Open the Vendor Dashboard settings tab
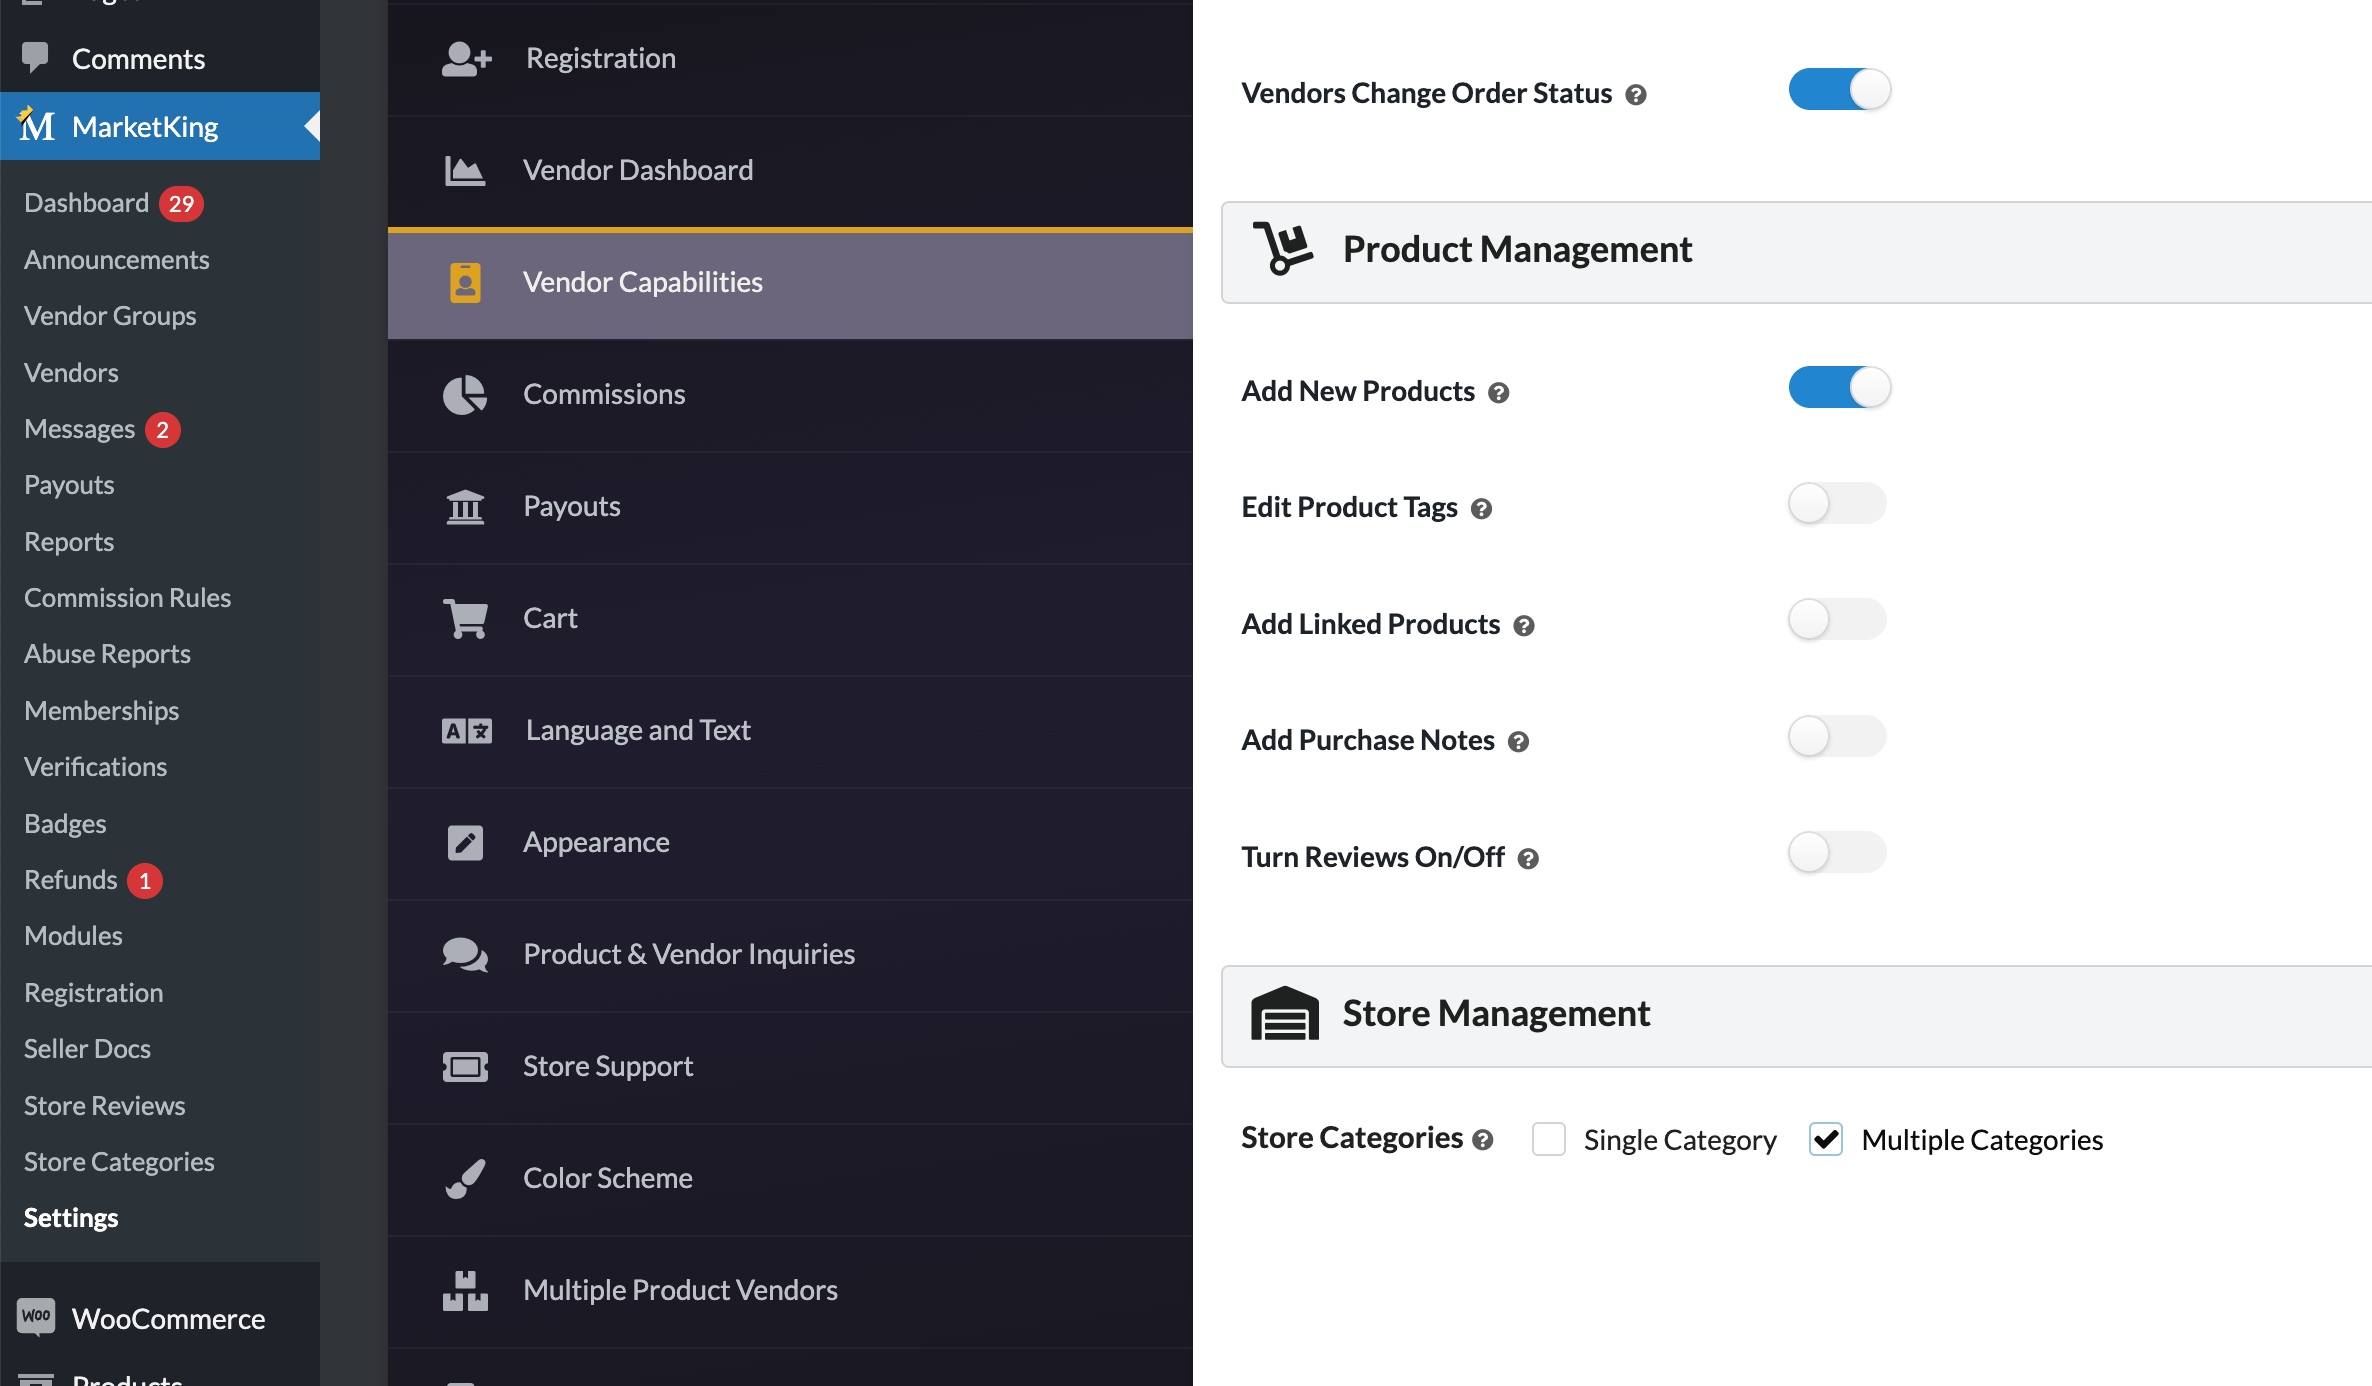This screenshot has height=1386, width=2372. click(x=790, y=171)
